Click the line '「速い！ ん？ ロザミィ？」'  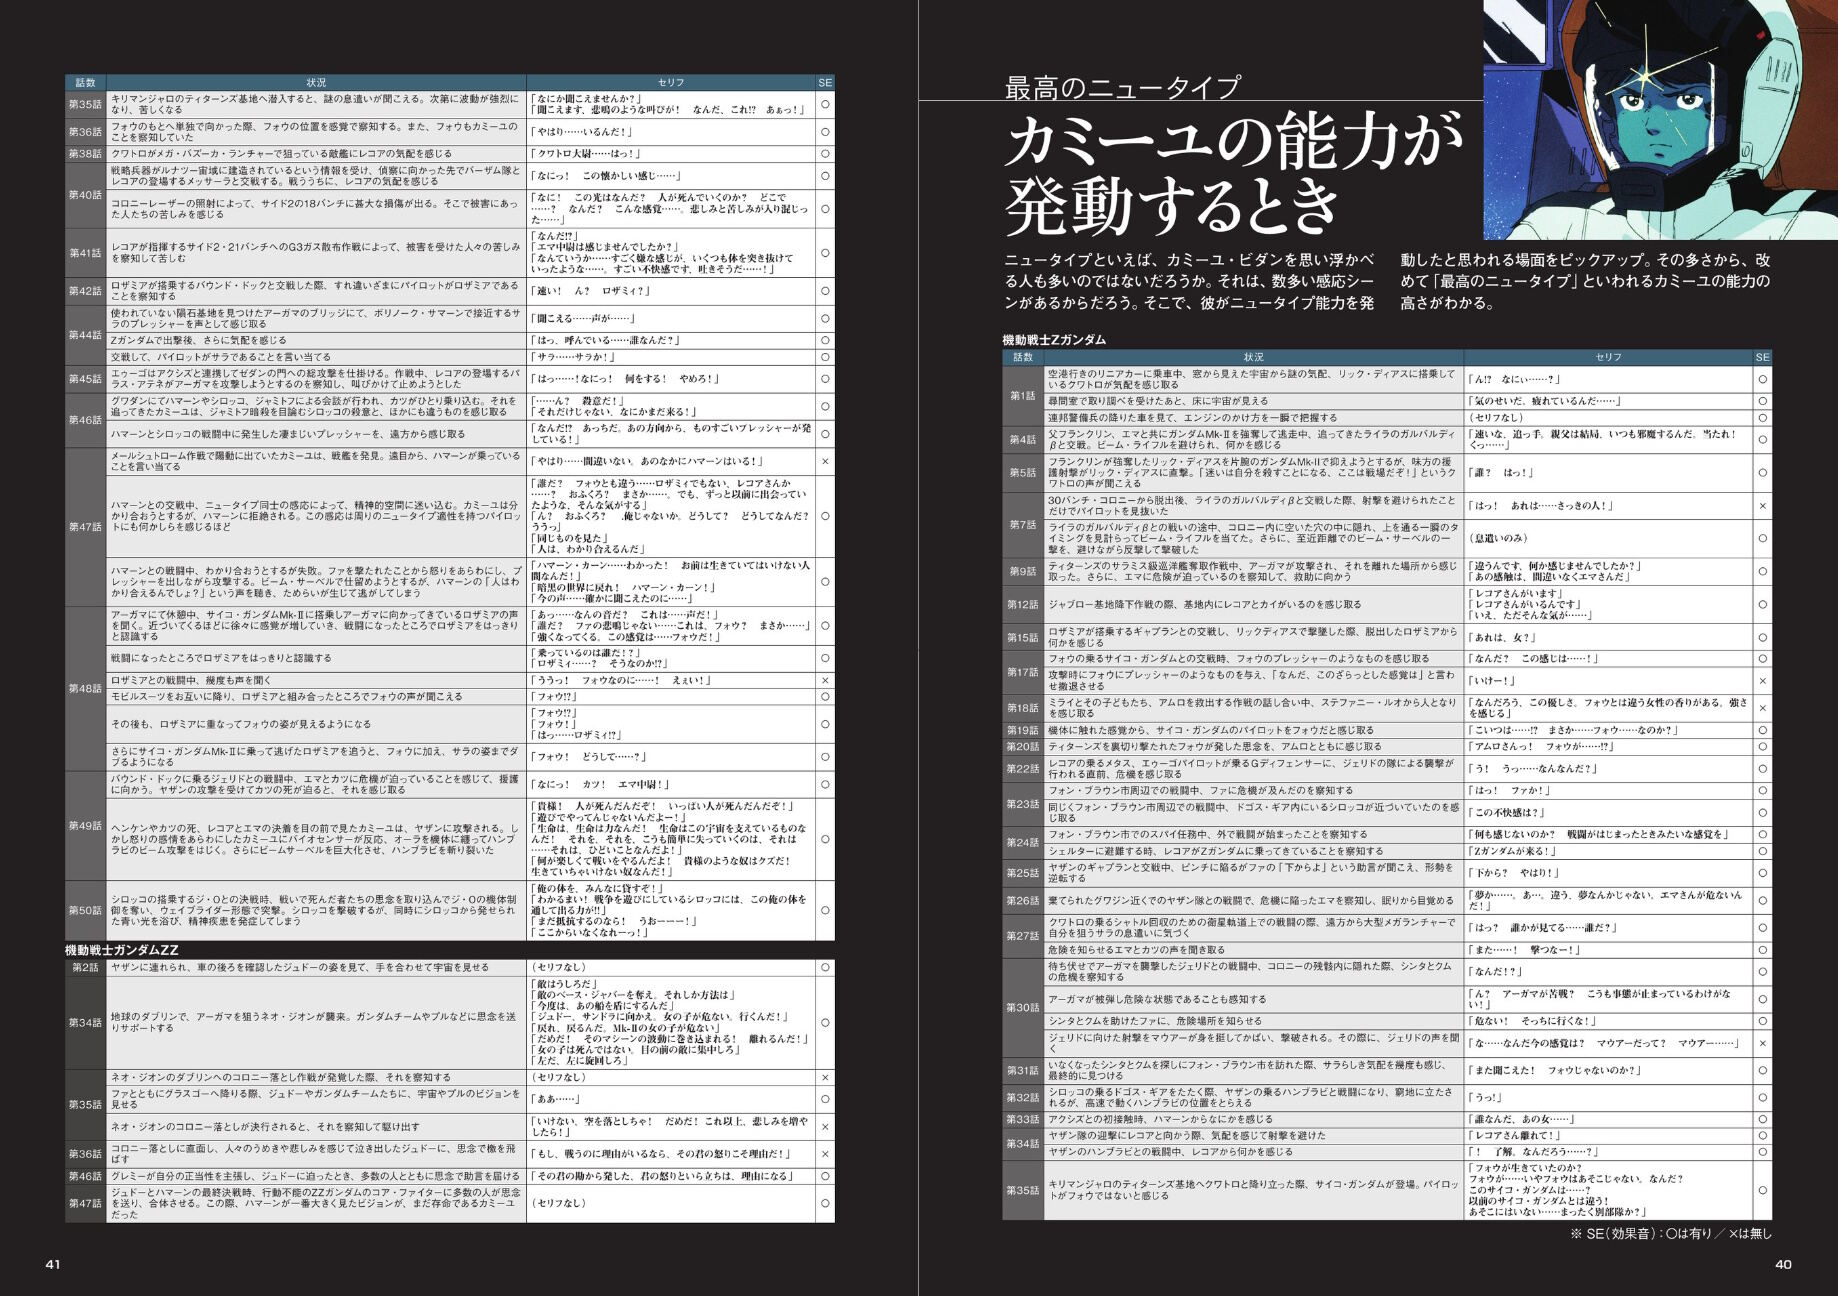coord(591,291)
